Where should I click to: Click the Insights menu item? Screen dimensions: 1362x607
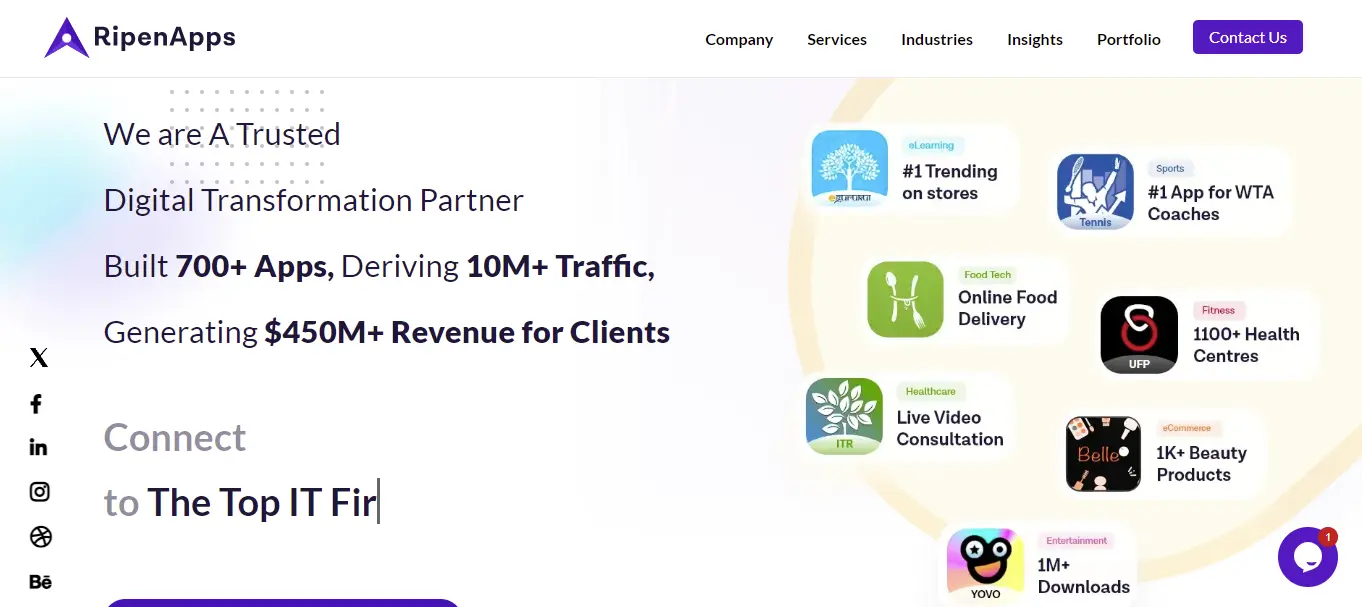(x=1034, y=39)
